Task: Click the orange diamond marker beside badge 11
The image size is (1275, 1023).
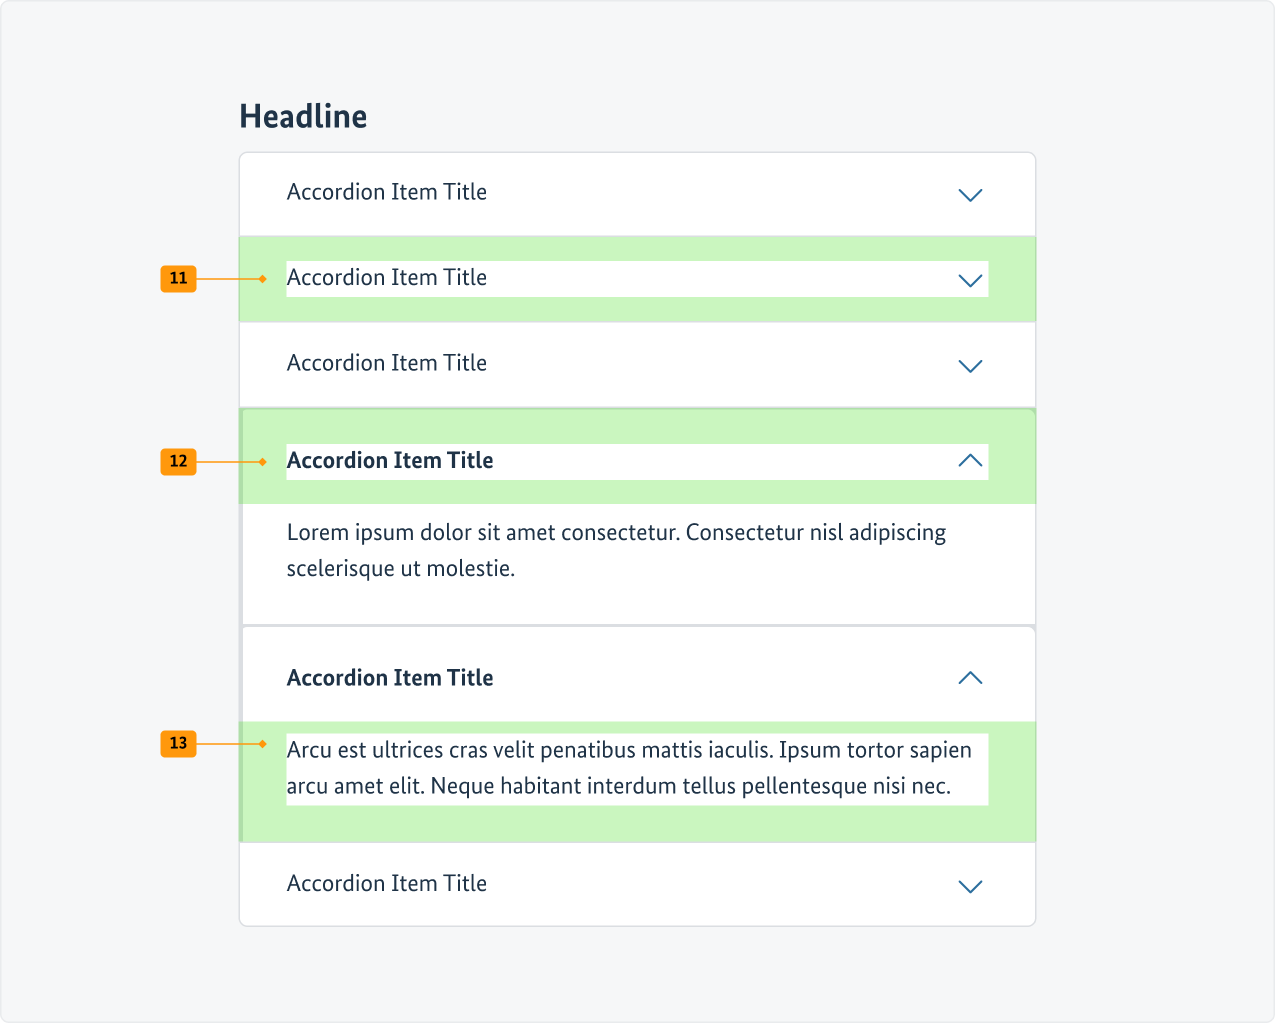Action: coord(263,279)
